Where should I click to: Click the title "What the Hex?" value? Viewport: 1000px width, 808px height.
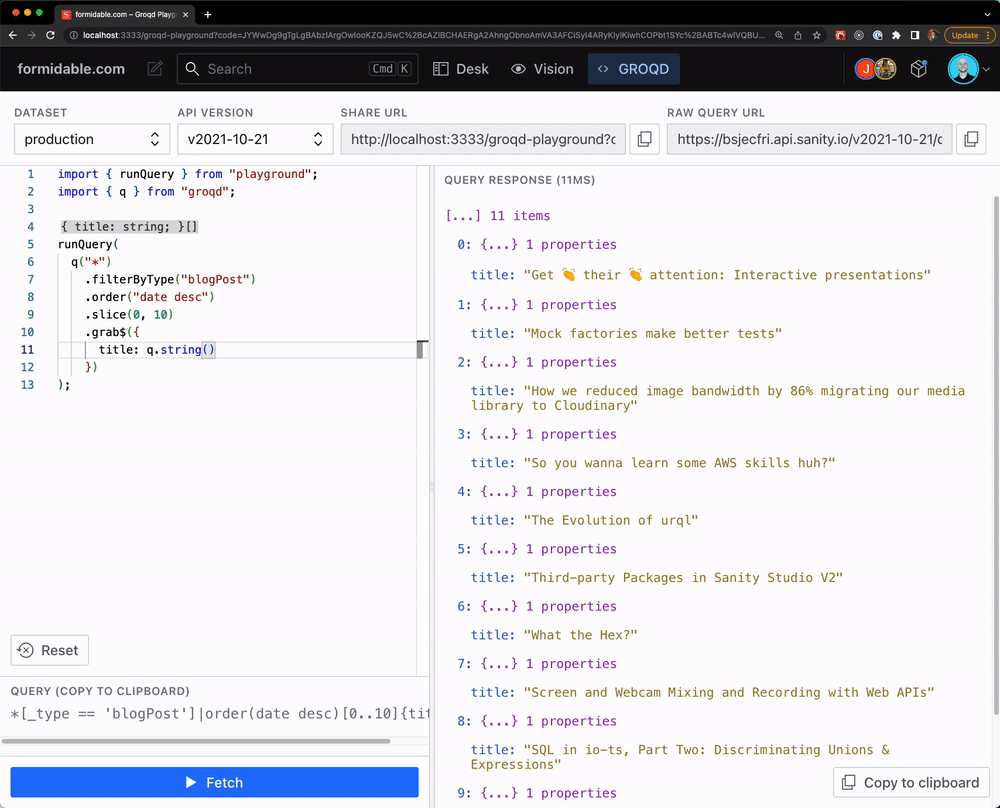tap(580, 635)
